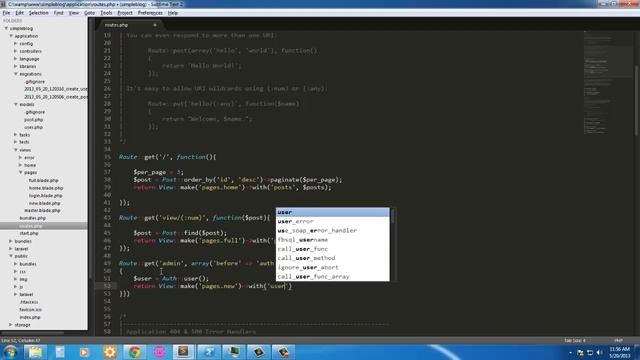Viewport: 640px width, 360px height.
Task: Open user.php in the sidebar
Action: 33,127
